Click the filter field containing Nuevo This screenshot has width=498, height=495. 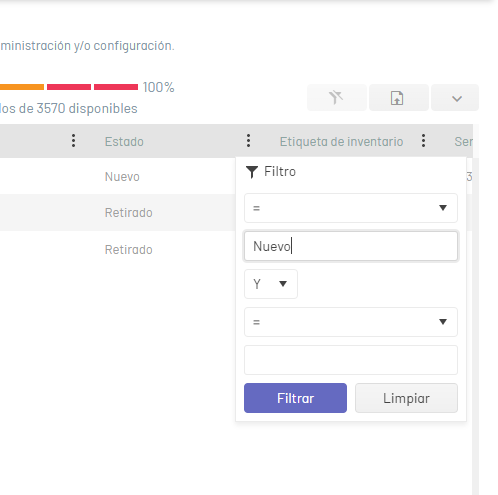point(351,246)
